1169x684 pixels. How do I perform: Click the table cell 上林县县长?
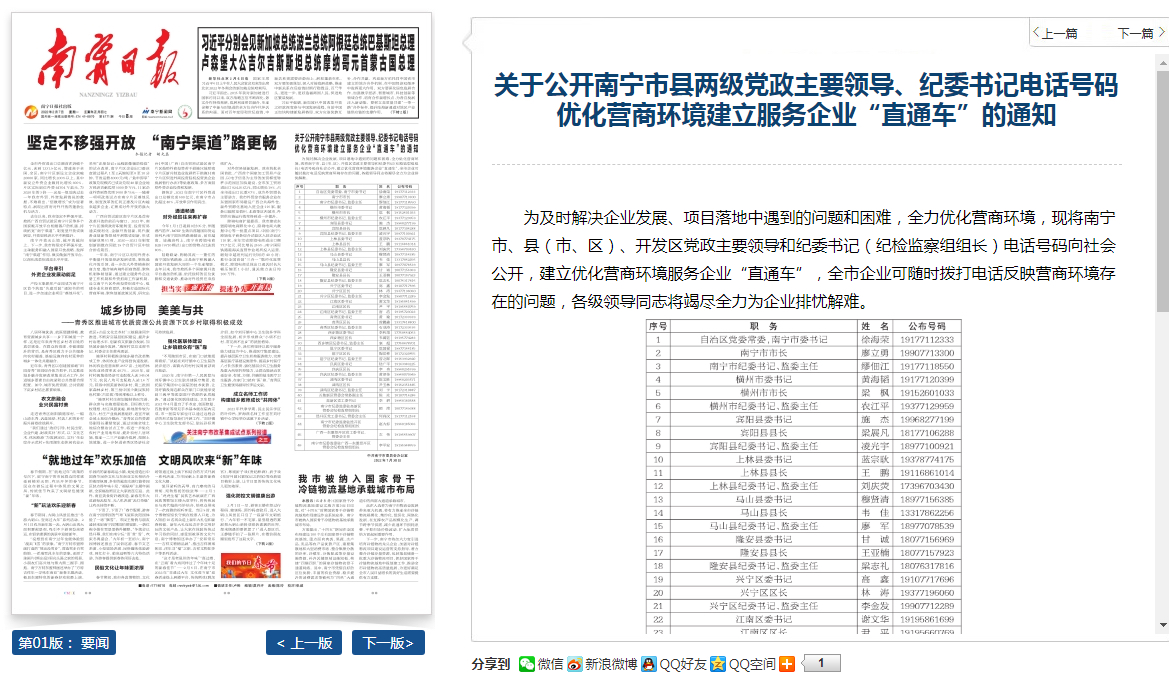point(763,473)
